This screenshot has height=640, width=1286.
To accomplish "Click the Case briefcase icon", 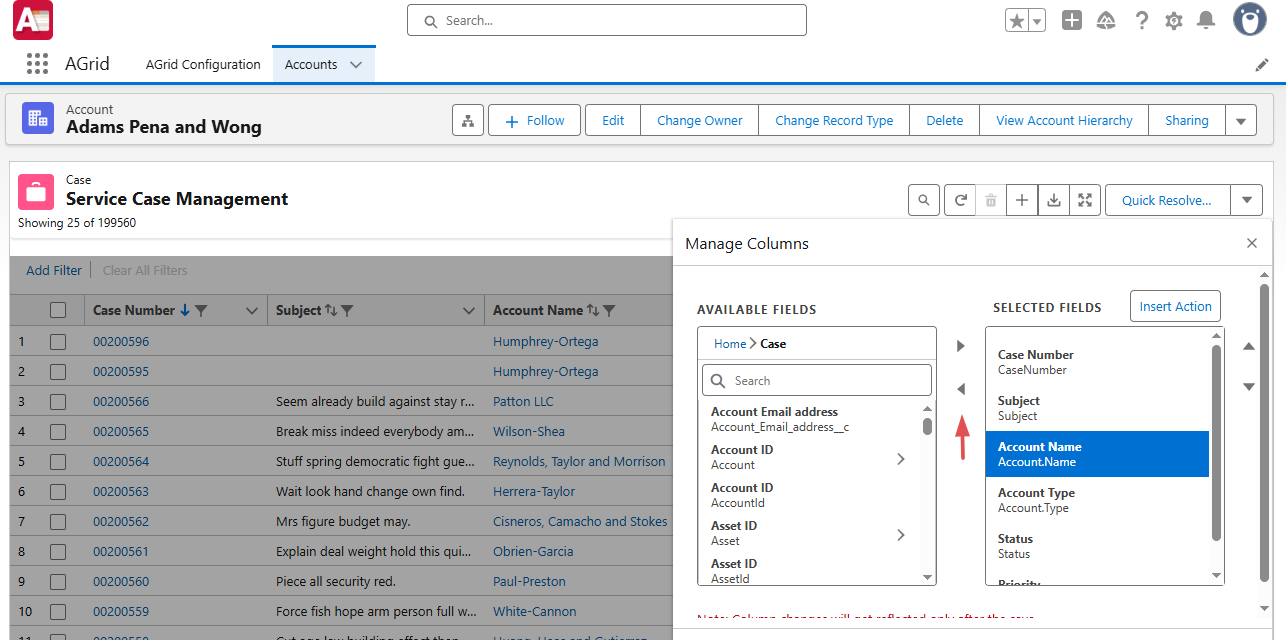I will 36,191.
